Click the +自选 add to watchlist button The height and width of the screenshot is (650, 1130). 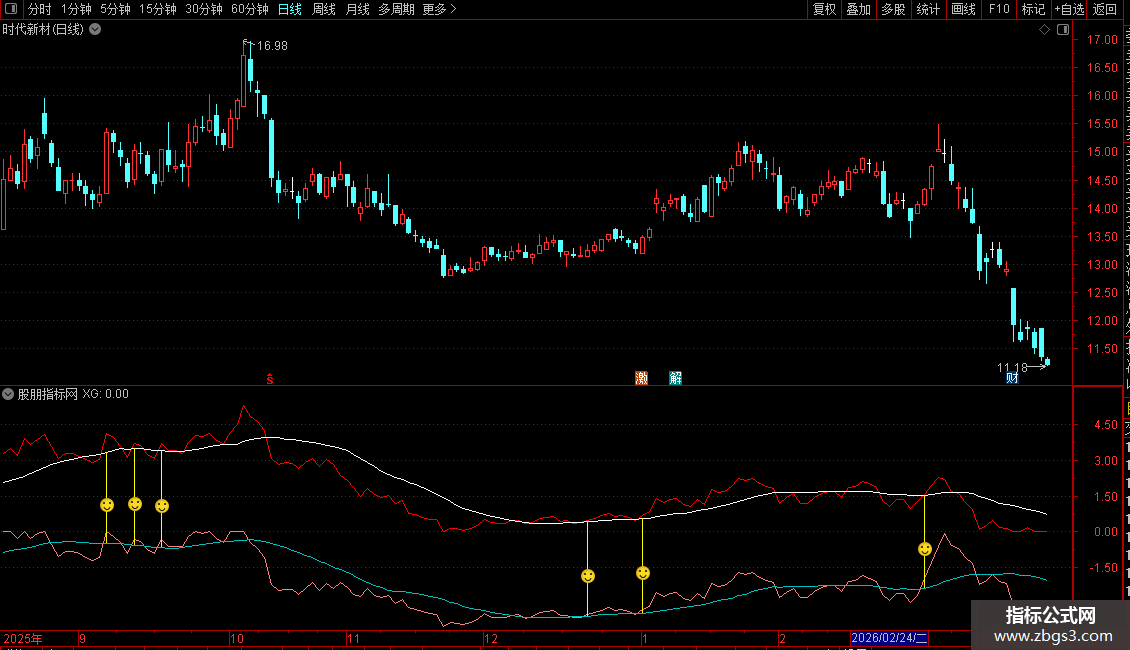click(x=1068, y=10)
